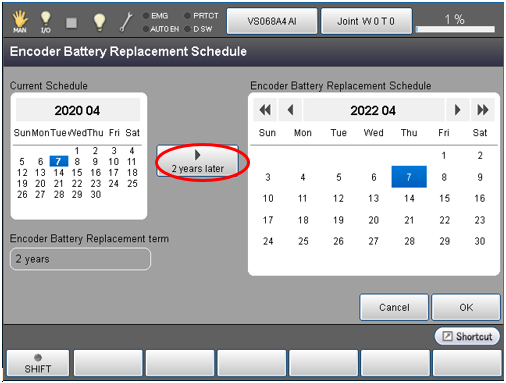
Task: Choose day 21 in 2022 04 calendar
Action: pos(409,220)
